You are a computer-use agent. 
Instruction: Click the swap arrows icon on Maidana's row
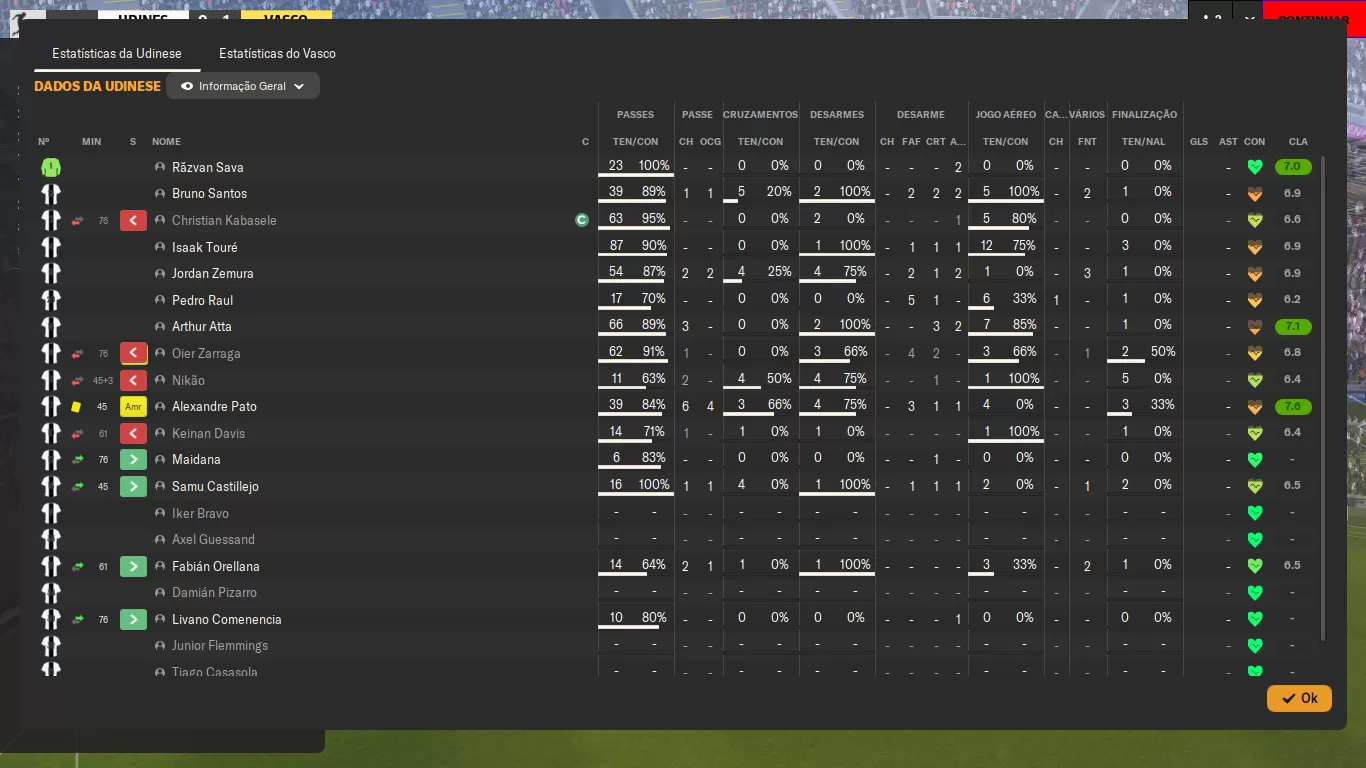click(x=77, y=460)
